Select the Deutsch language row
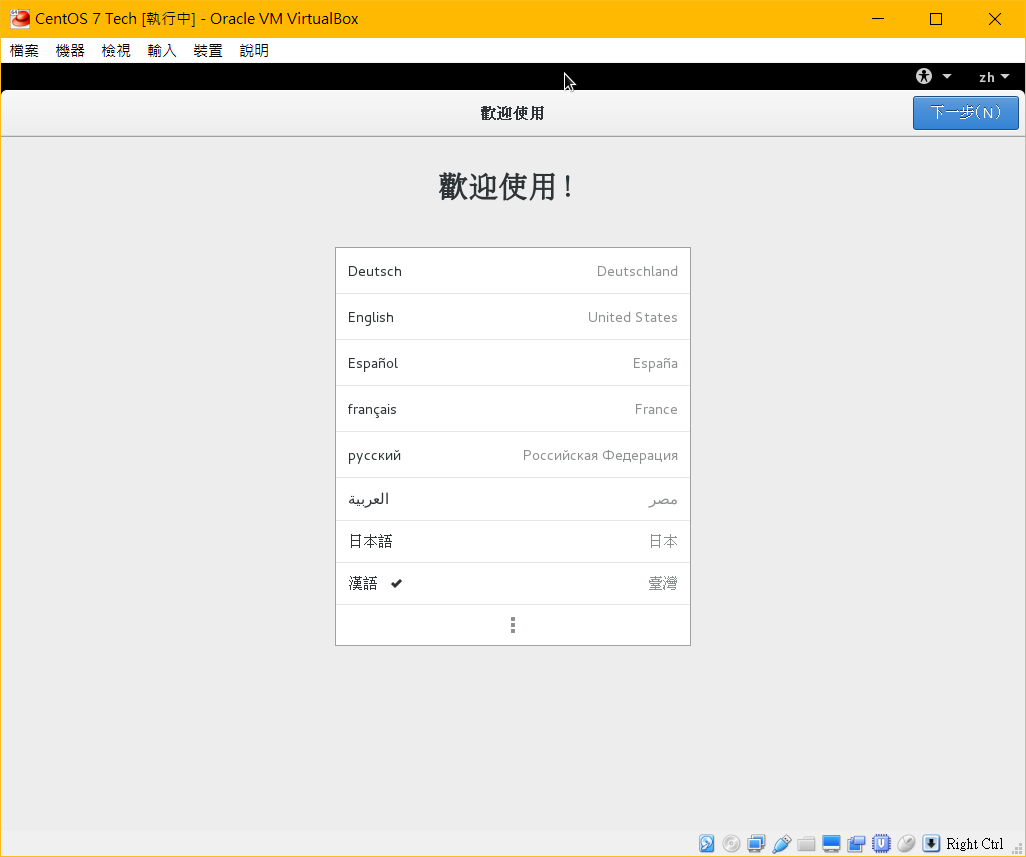Screen dimensions: 1026x857 point(512,271)
